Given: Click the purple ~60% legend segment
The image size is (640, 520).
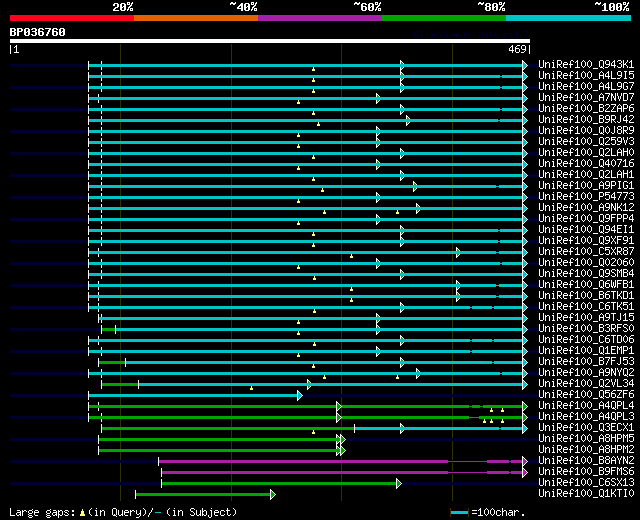Looking at the screenshot, I should 320,18.
